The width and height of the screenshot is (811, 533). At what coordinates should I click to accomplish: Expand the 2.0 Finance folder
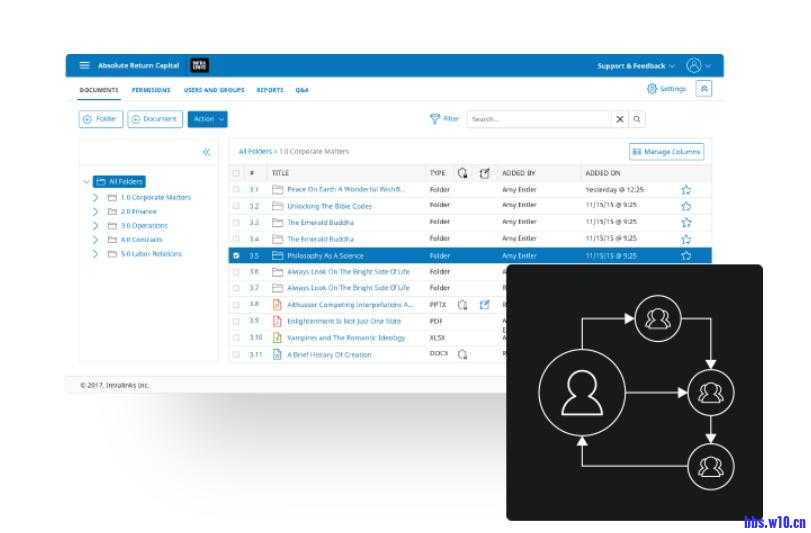(x=95, y=212)
